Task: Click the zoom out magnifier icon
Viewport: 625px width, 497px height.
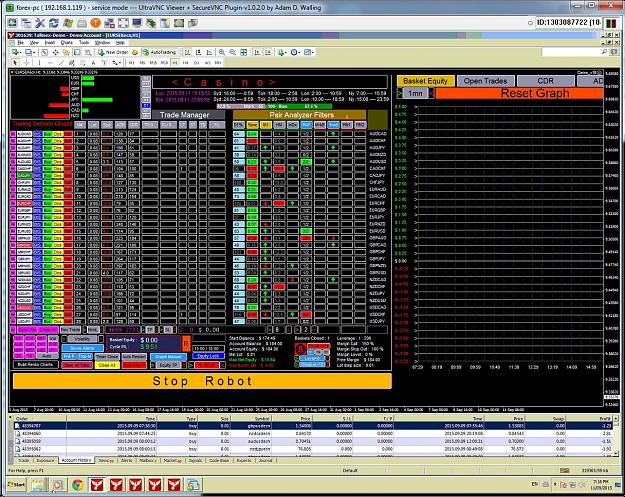Action: [232, 52]
